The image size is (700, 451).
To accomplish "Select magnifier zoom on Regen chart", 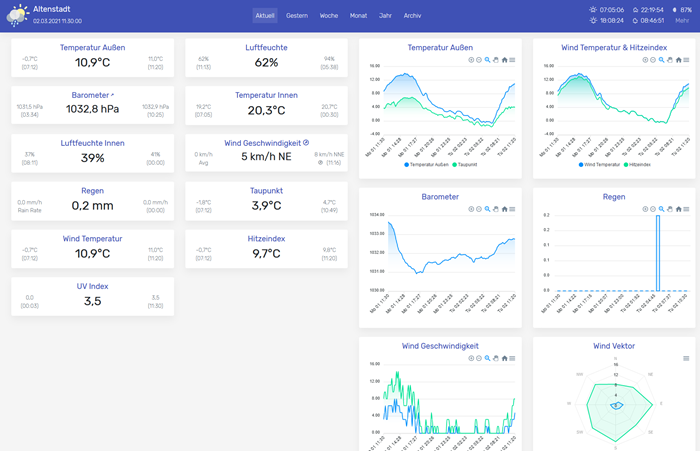I will coord(662,209).
